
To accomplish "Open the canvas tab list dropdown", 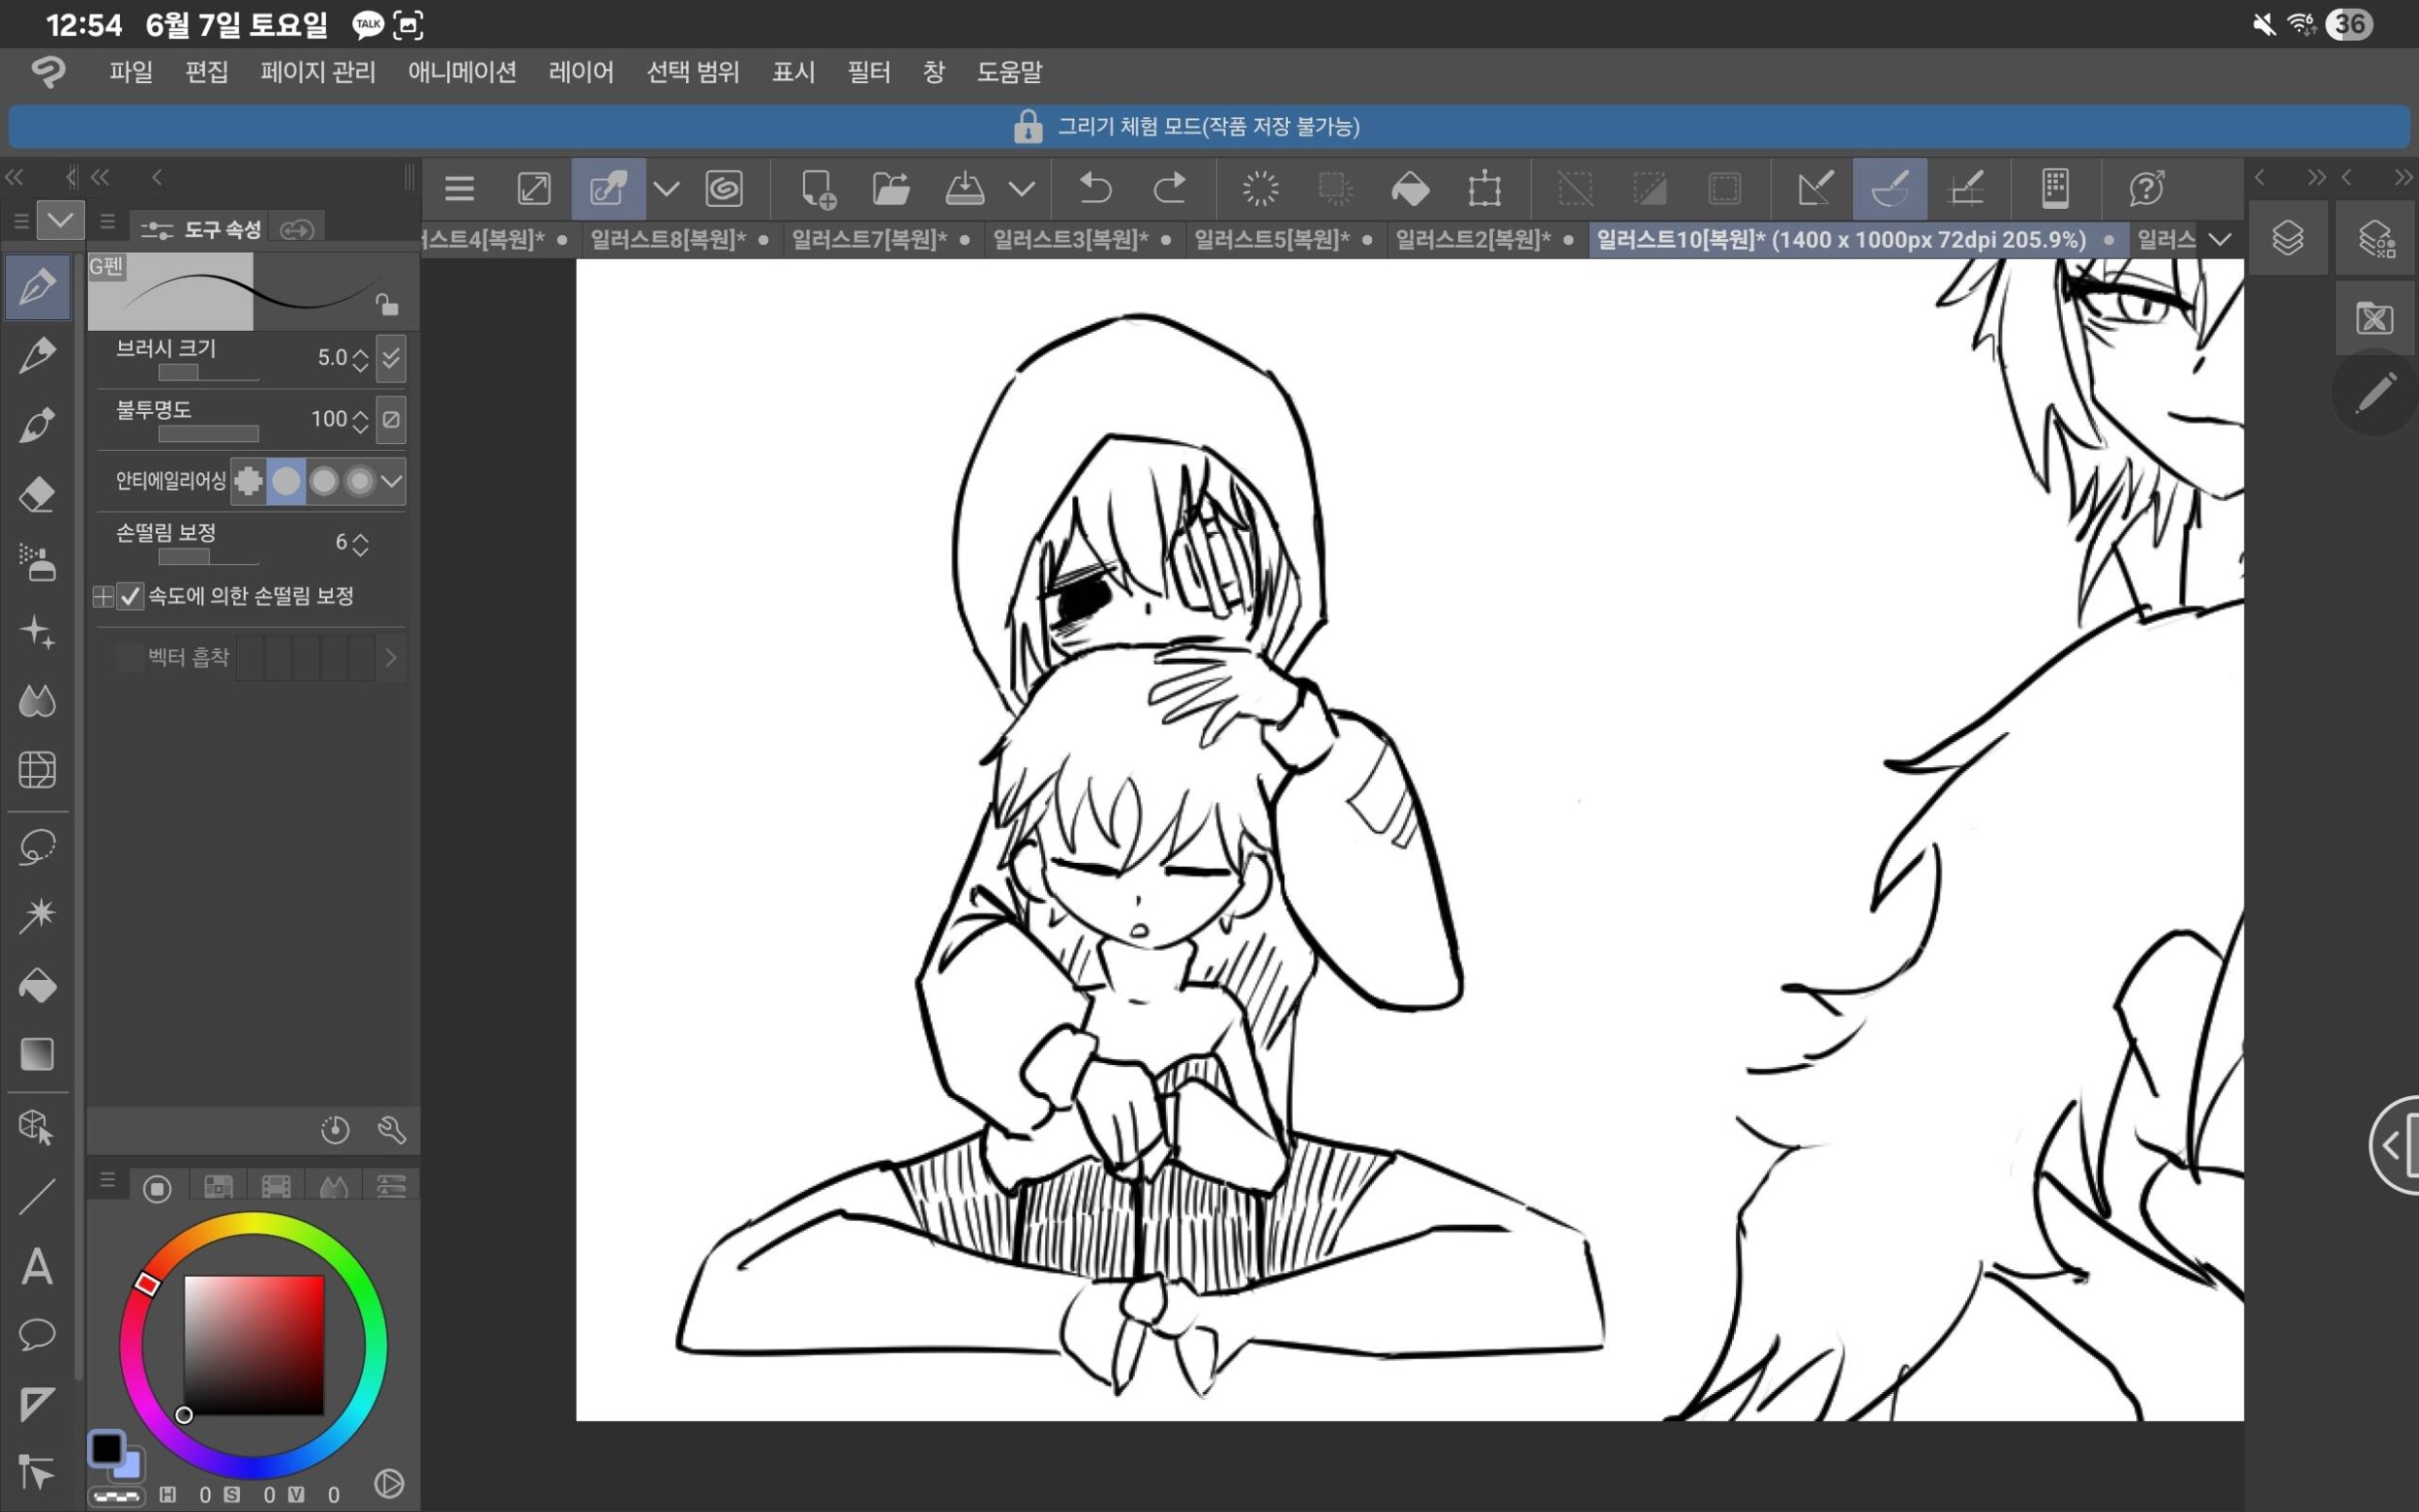I will coord(2219,240).
